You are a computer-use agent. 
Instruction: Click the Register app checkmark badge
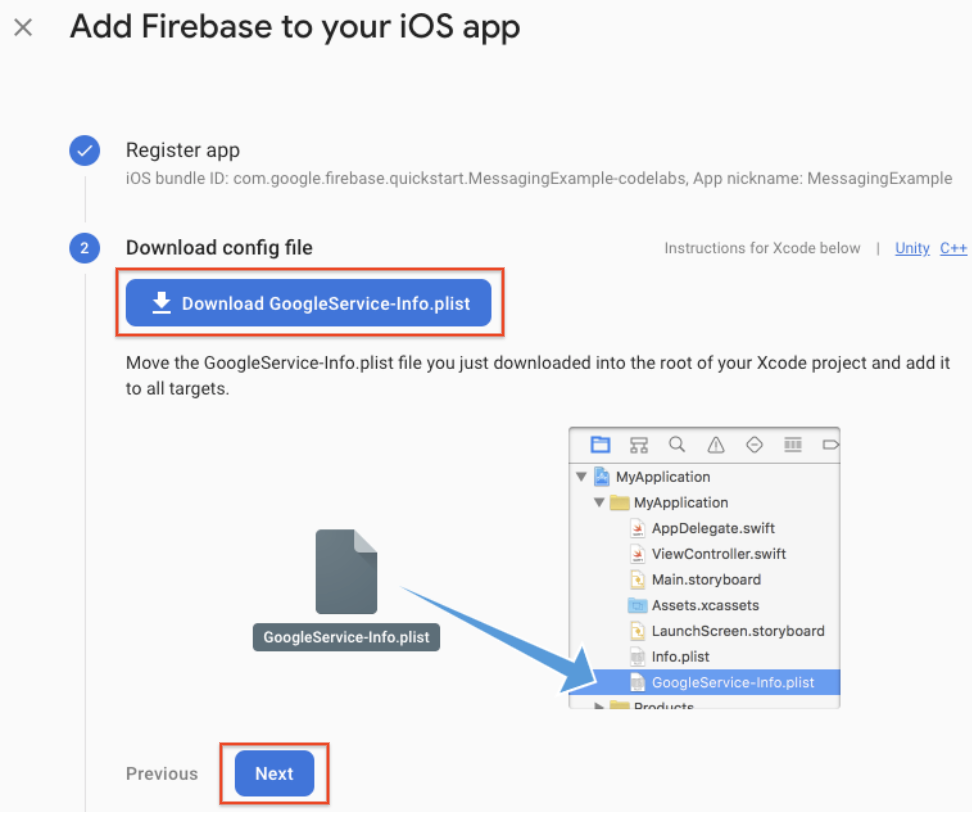pos(84,151)
